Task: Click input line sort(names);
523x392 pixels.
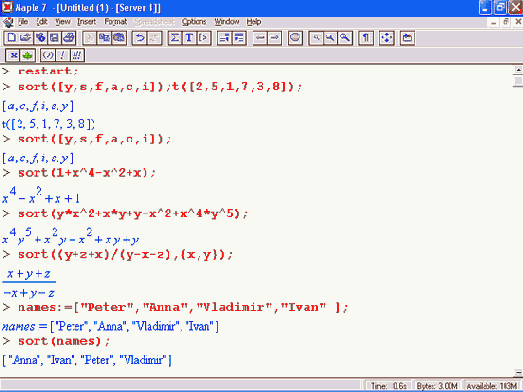Action: [x=64, y=341]
